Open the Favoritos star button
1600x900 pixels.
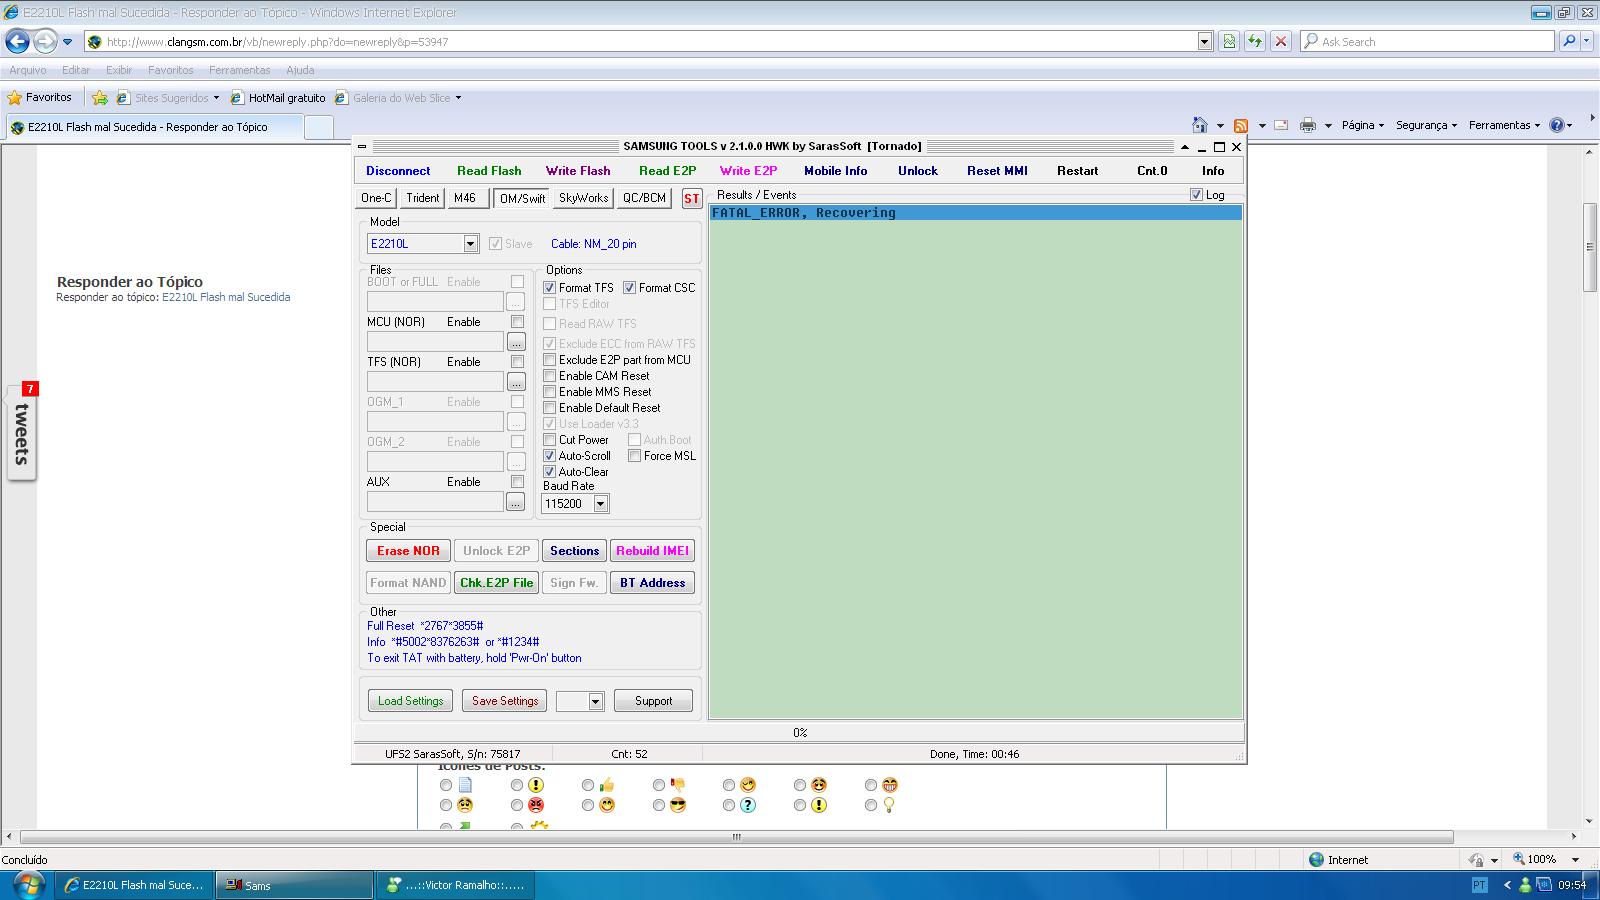[40, 98]
